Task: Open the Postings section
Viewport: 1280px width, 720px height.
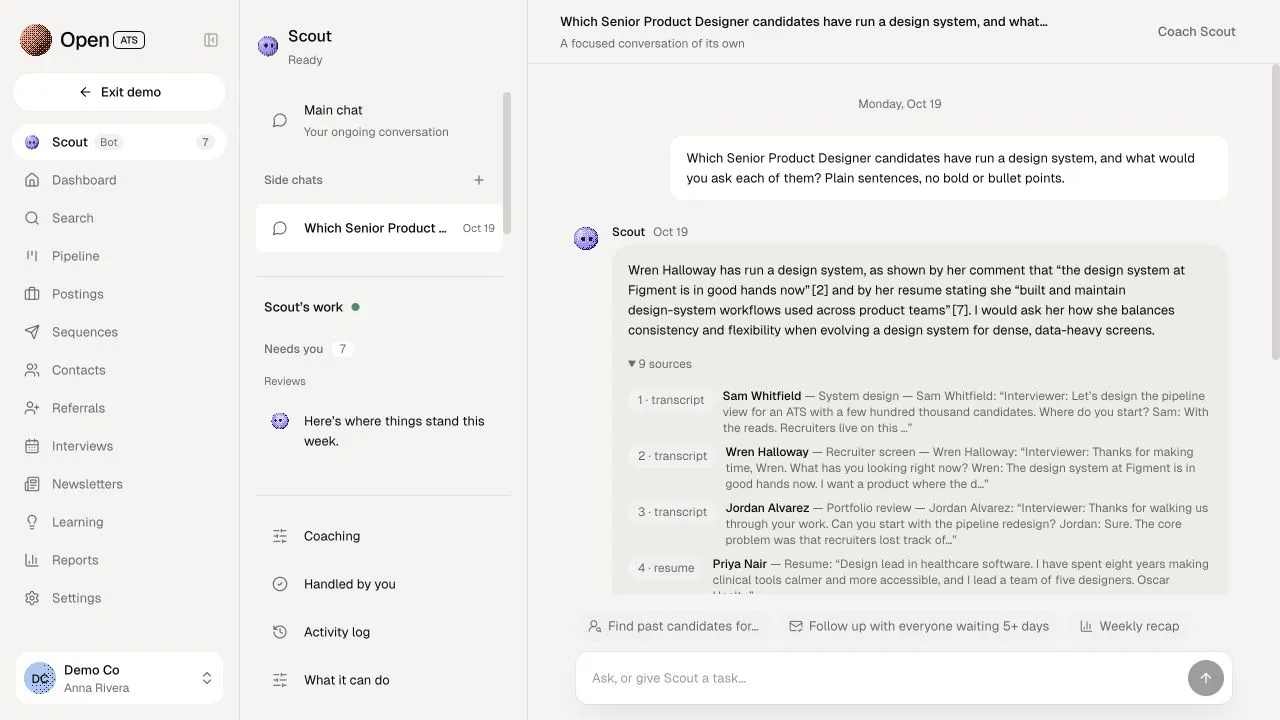Action: [120, 294]
